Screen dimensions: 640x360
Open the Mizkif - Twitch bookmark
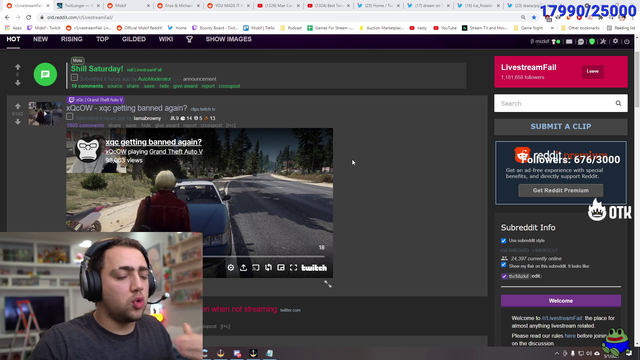(x=44, y=28)
